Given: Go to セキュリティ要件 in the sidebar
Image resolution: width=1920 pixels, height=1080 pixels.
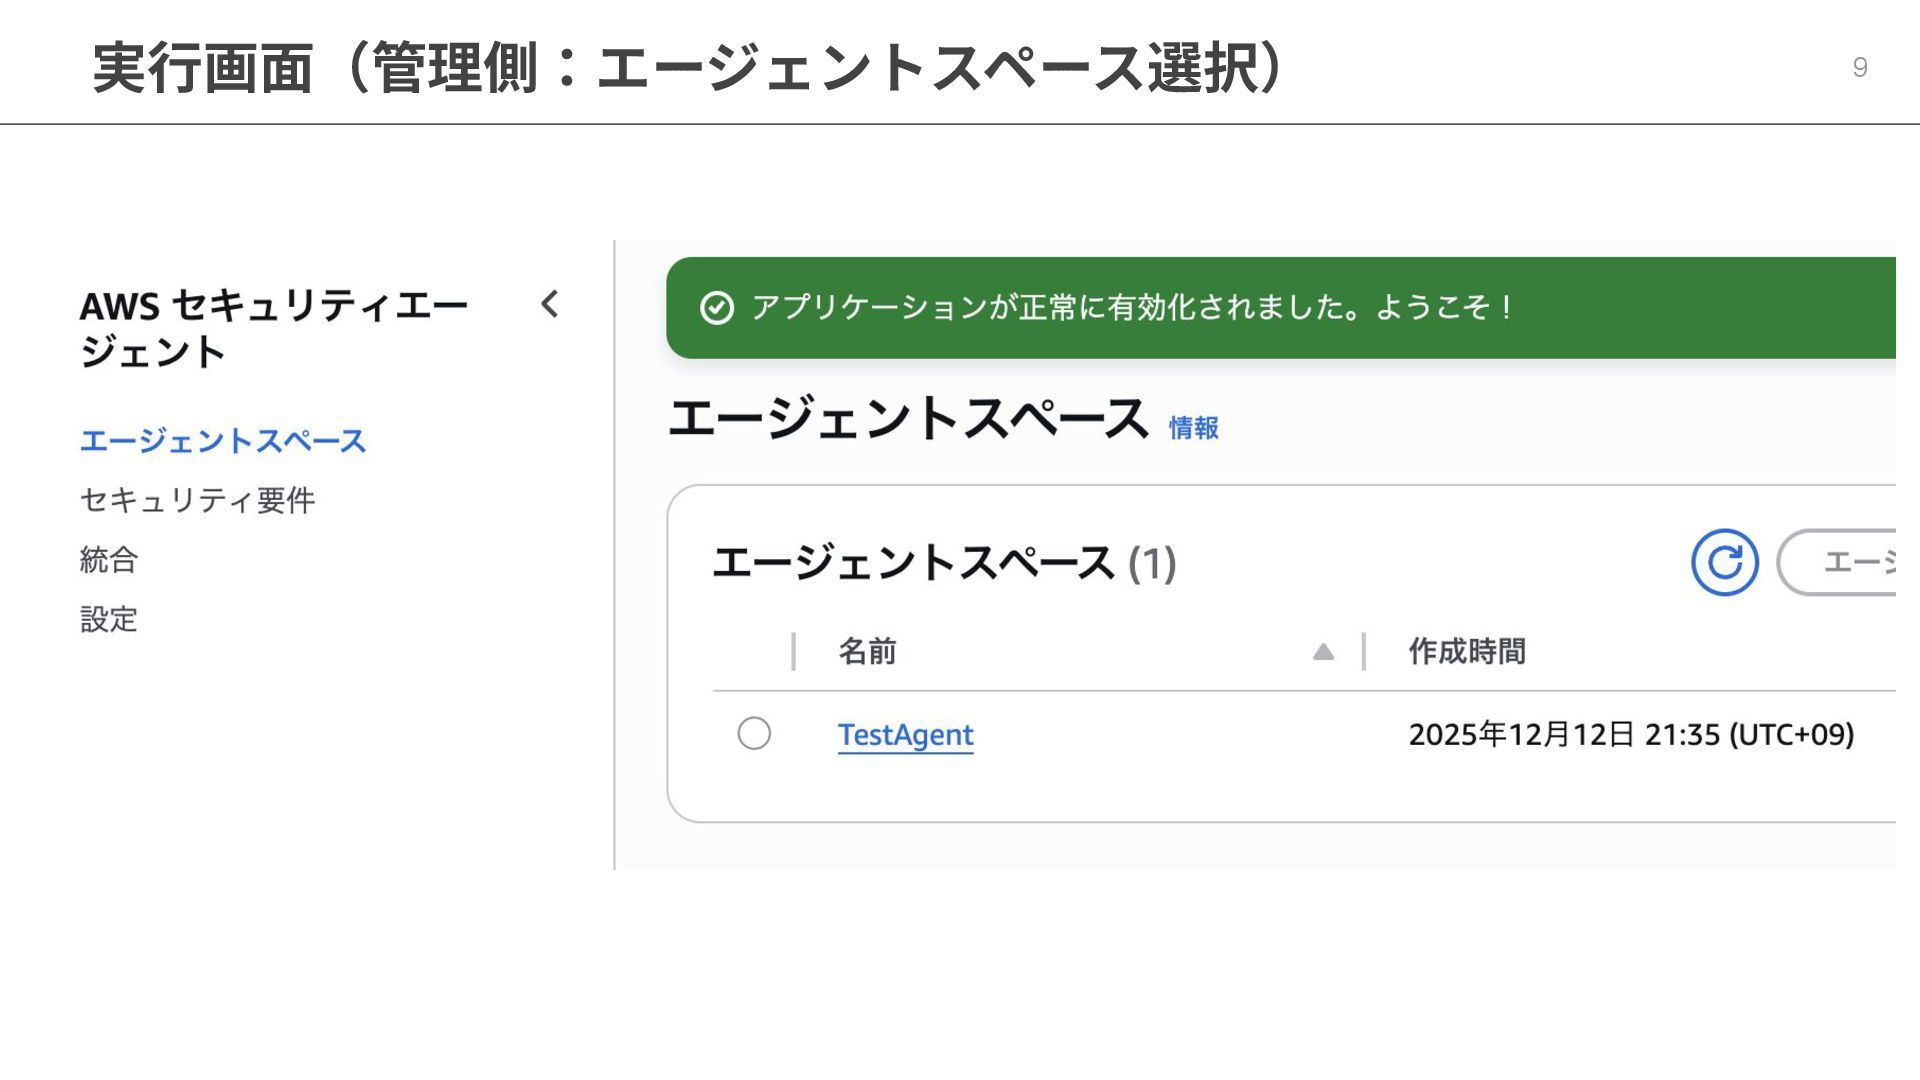Looking at the screenshot, I should (x=197, y=500).
